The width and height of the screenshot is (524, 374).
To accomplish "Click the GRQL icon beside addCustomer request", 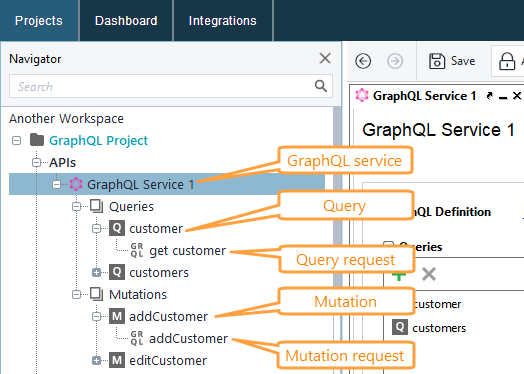I will point(137,338).
